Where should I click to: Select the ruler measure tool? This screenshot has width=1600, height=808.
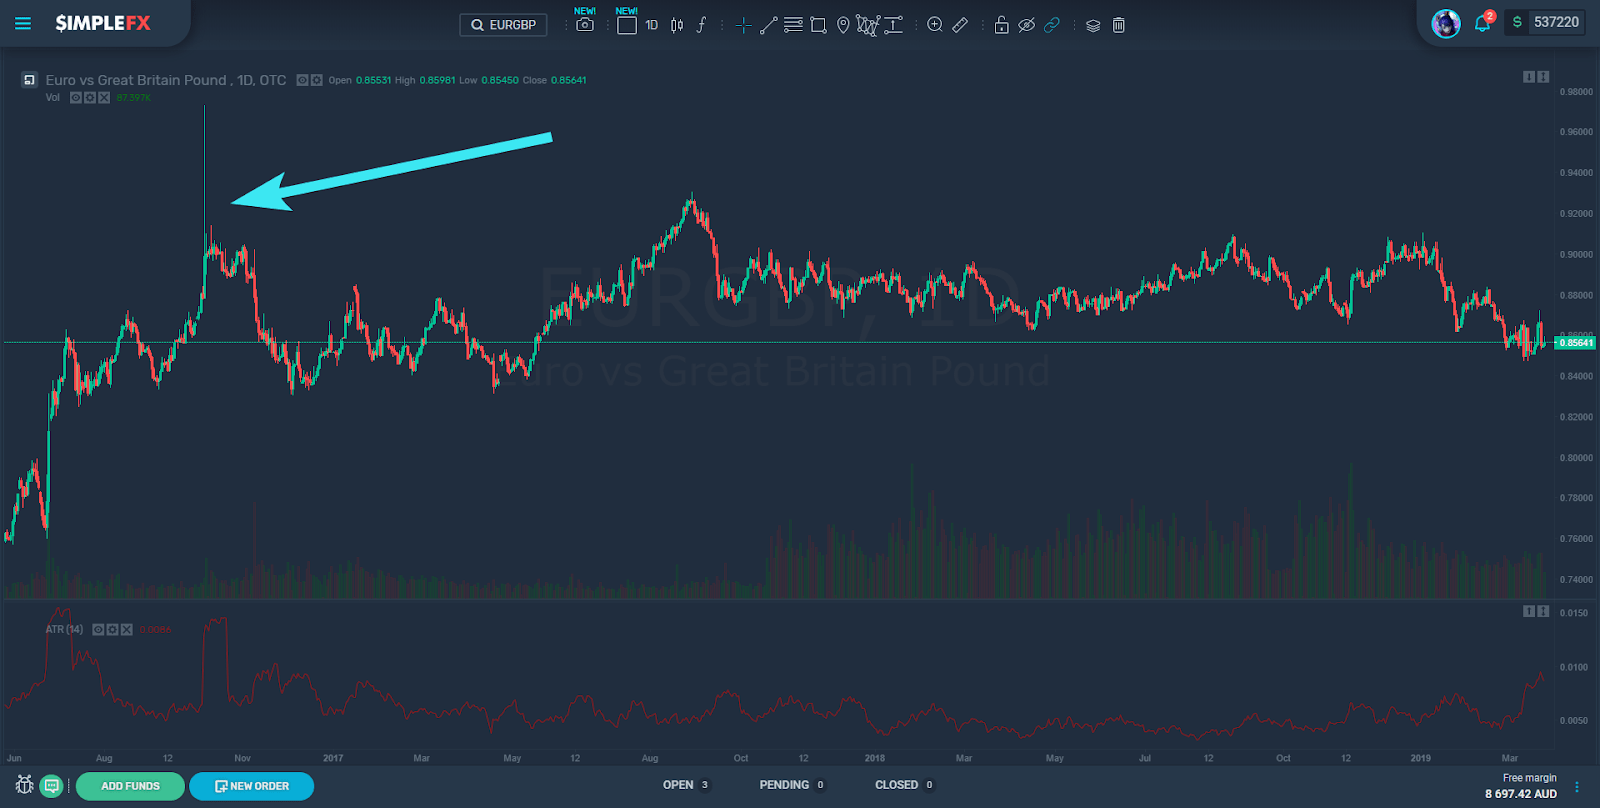pyautogui.click(x=960, y=25)
